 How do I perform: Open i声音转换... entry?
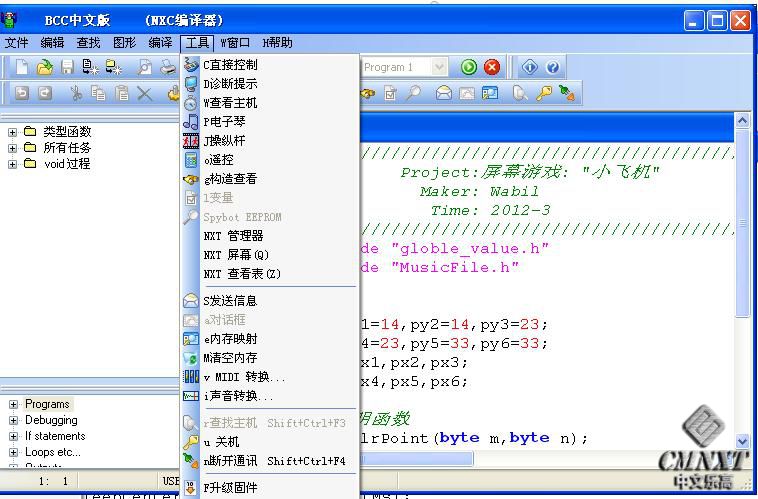[x=270, y=396]
